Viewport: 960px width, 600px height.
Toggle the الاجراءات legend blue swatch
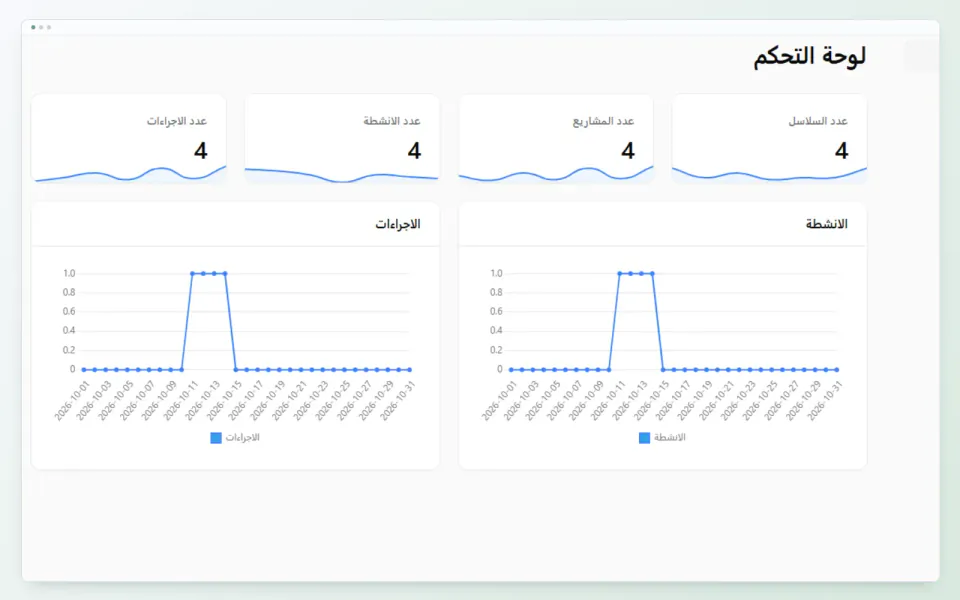pos(216,438)
